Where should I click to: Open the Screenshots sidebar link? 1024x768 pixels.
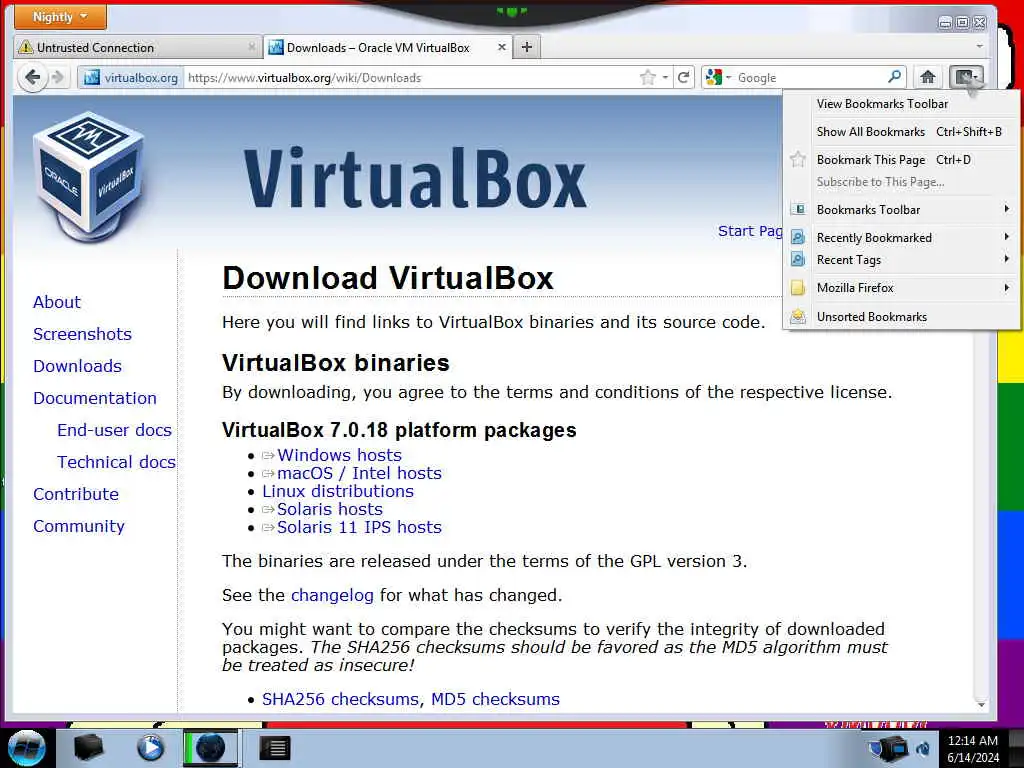click(82, 334)
